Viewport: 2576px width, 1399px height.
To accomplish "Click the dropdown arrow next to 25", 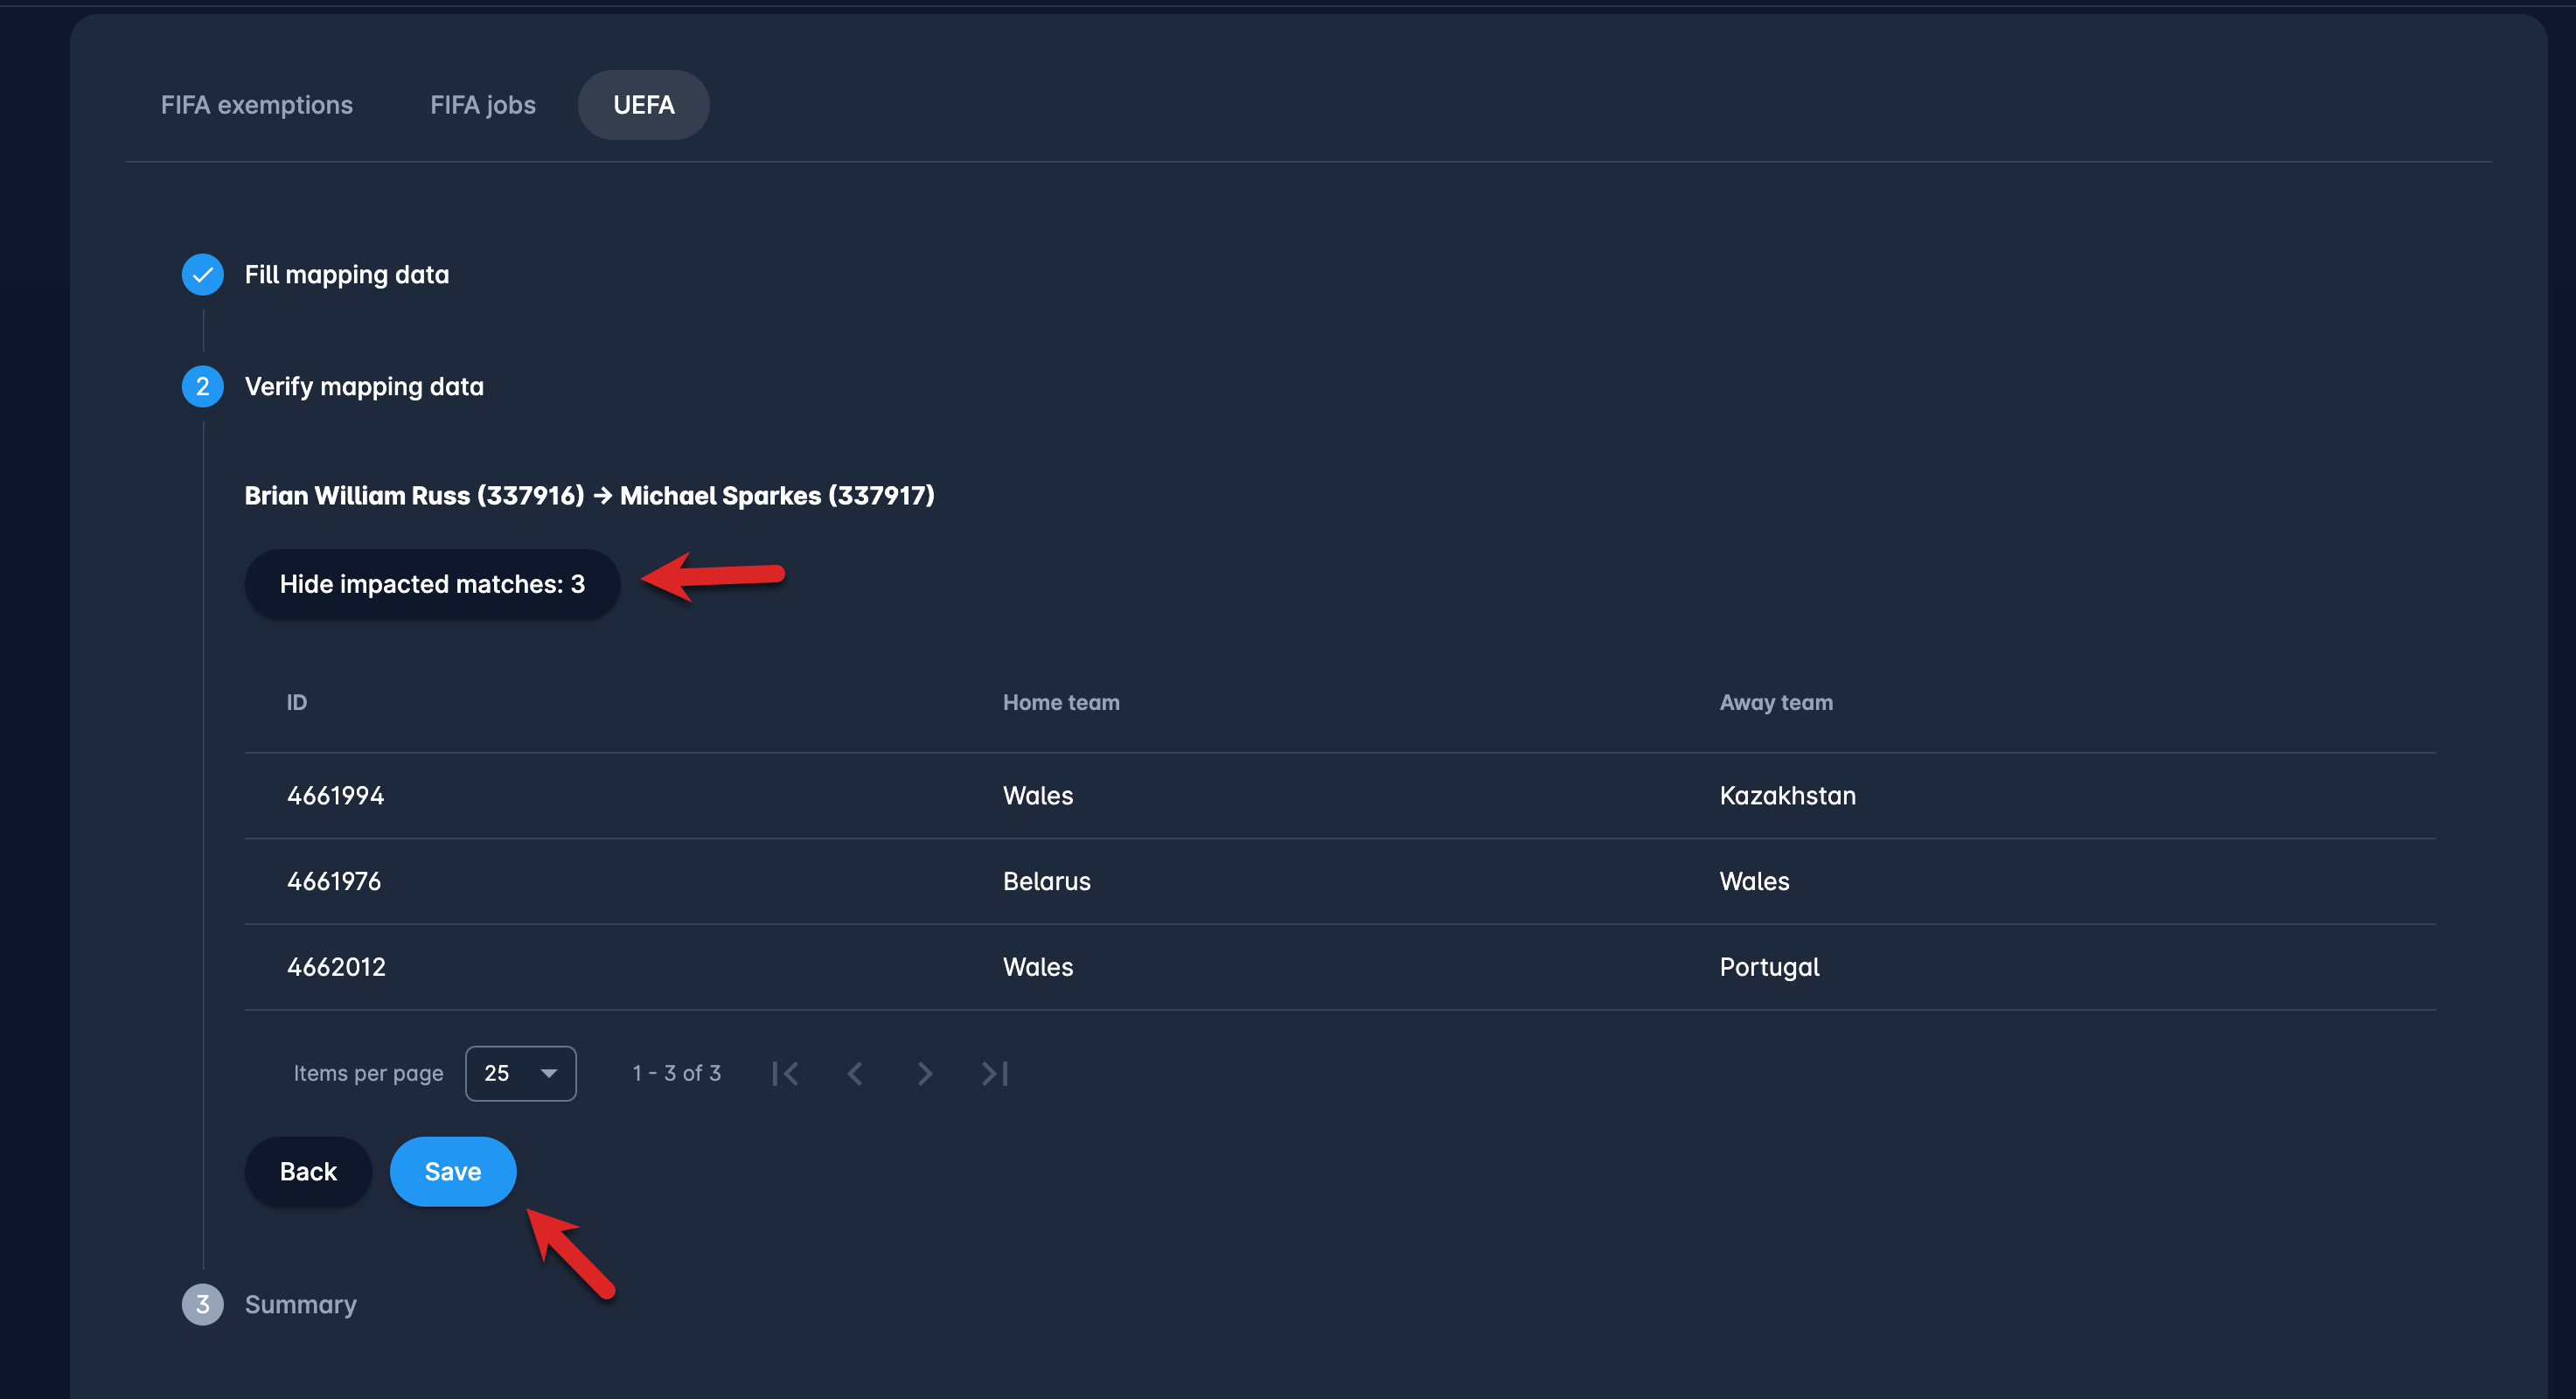I will (x=549, y=1073).
